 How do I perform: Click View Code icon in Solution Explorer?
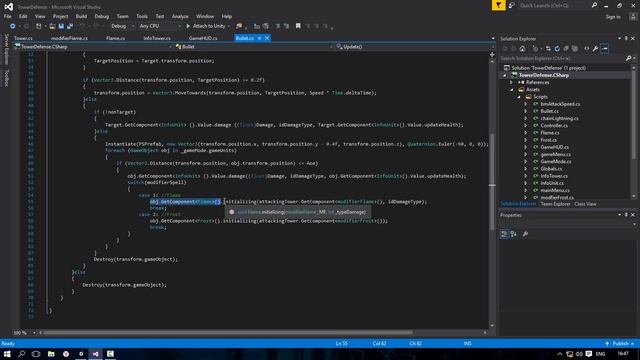click(587, 49)
